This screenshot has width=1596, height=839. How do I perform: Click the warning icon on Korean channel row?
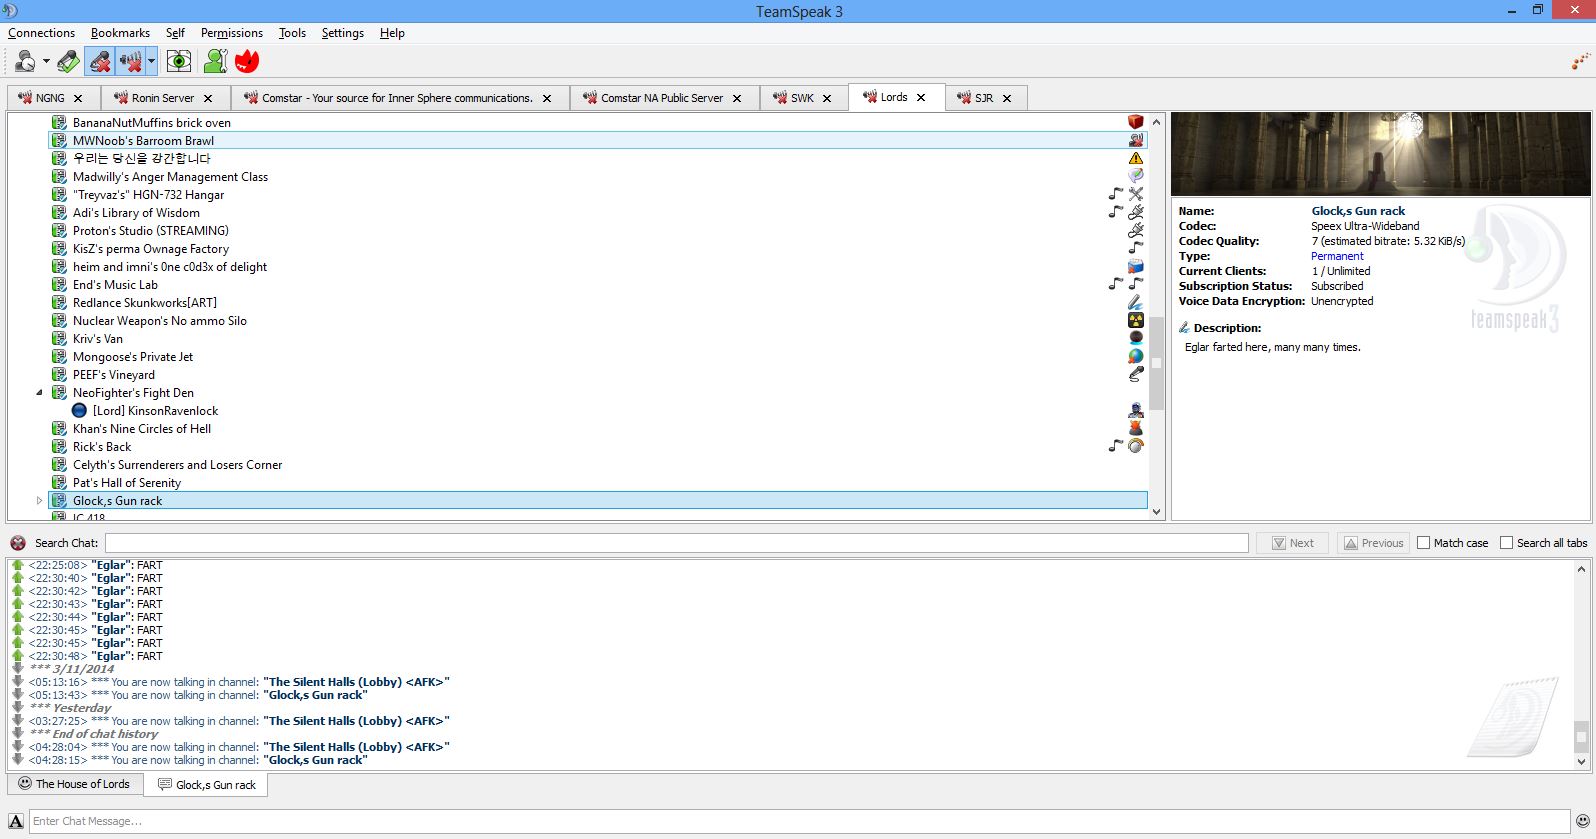[1135, 158]
